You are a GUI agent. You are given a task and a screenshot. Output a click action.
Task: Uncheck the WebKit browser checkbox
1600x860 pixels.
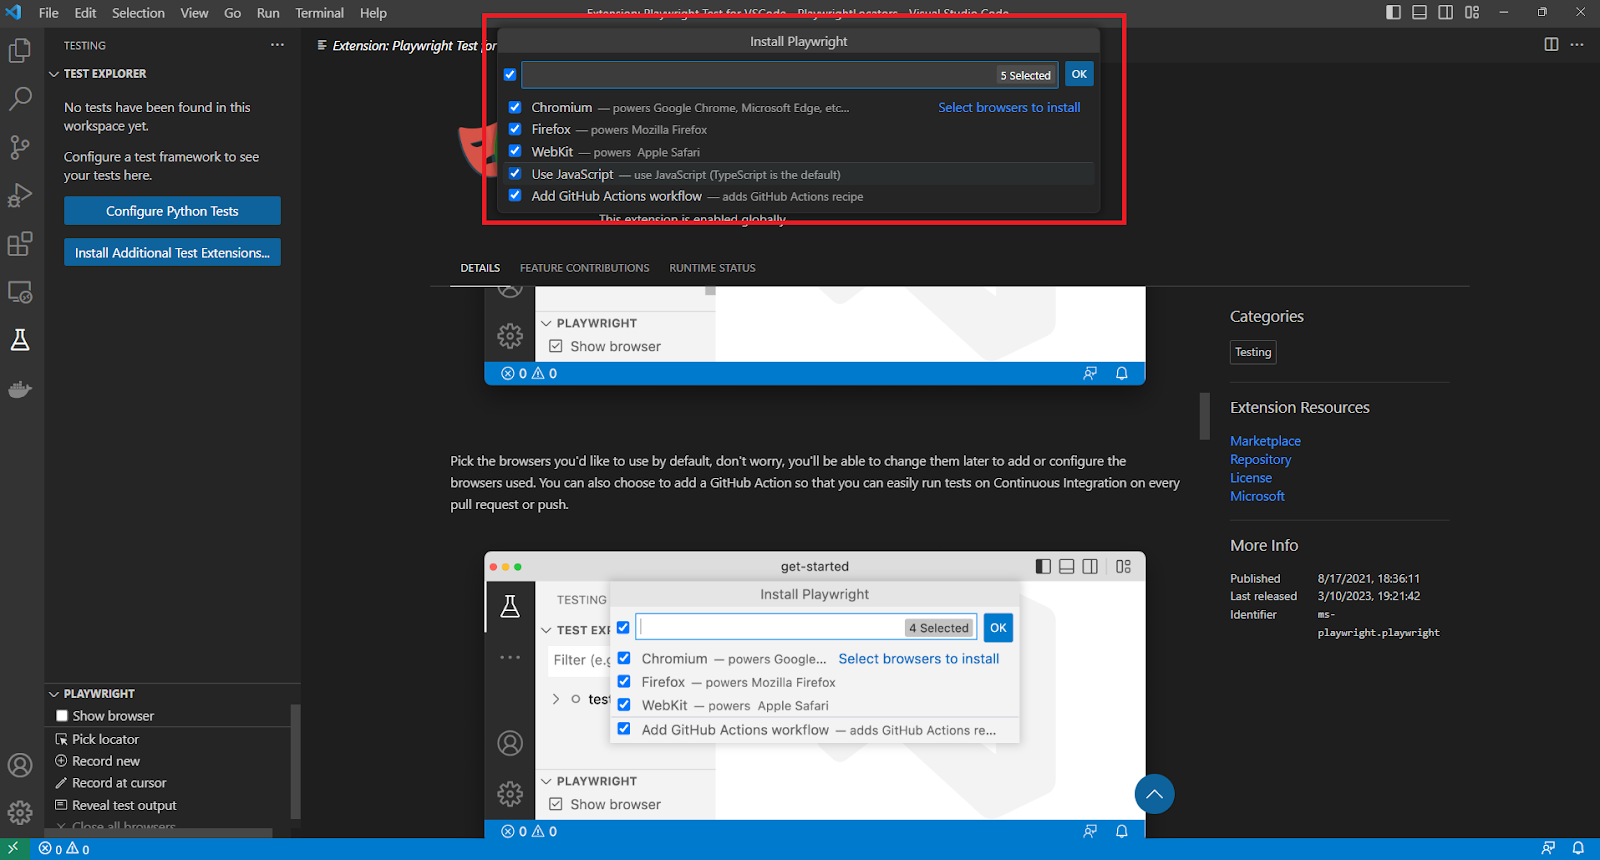515,151
